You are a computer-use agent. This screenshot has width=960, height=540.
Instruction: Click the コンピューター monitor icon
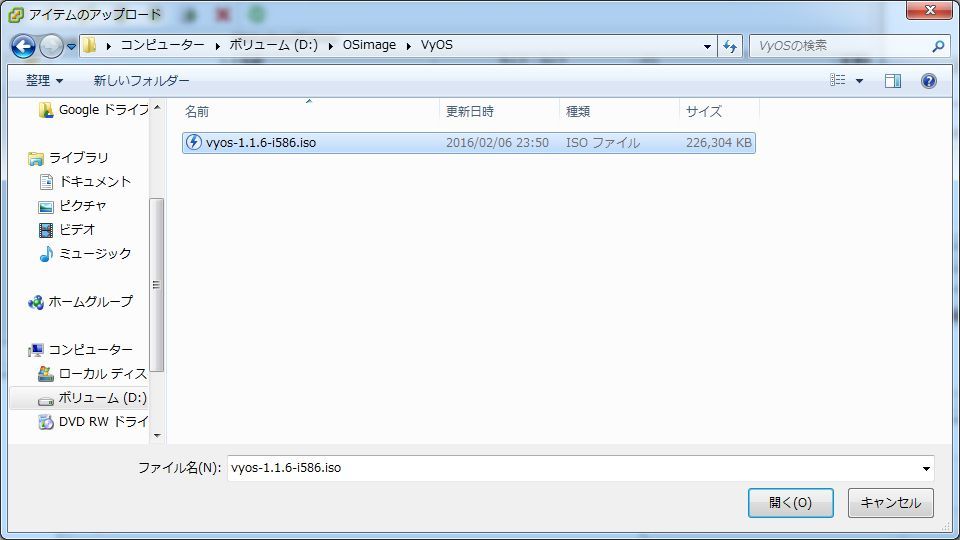[x=36, y=350]
